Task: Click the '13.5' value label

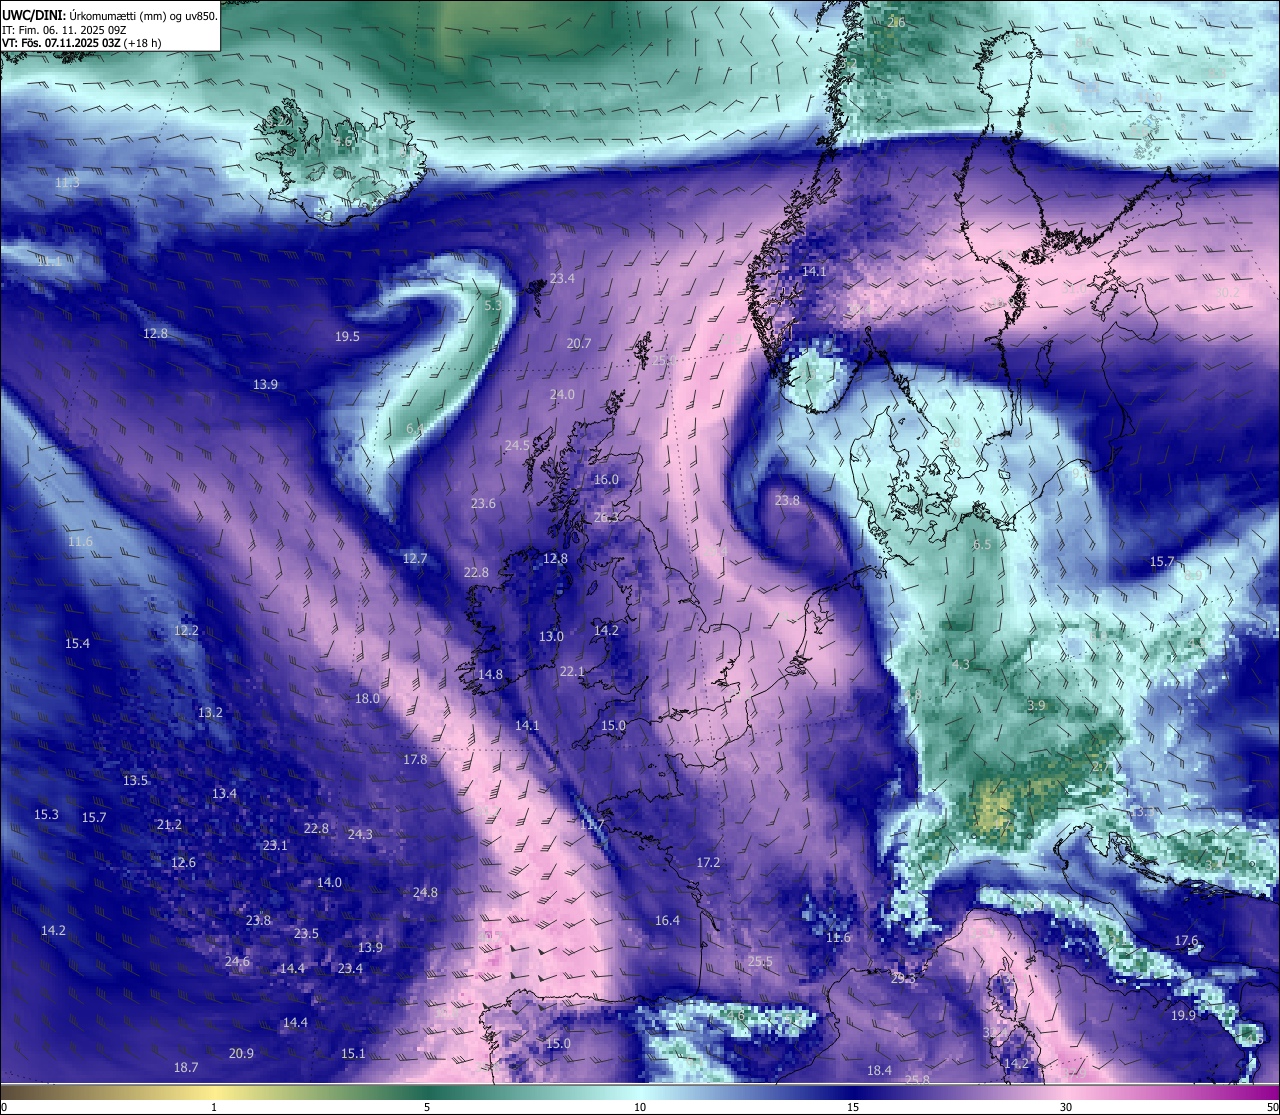Action: (135, 781)
